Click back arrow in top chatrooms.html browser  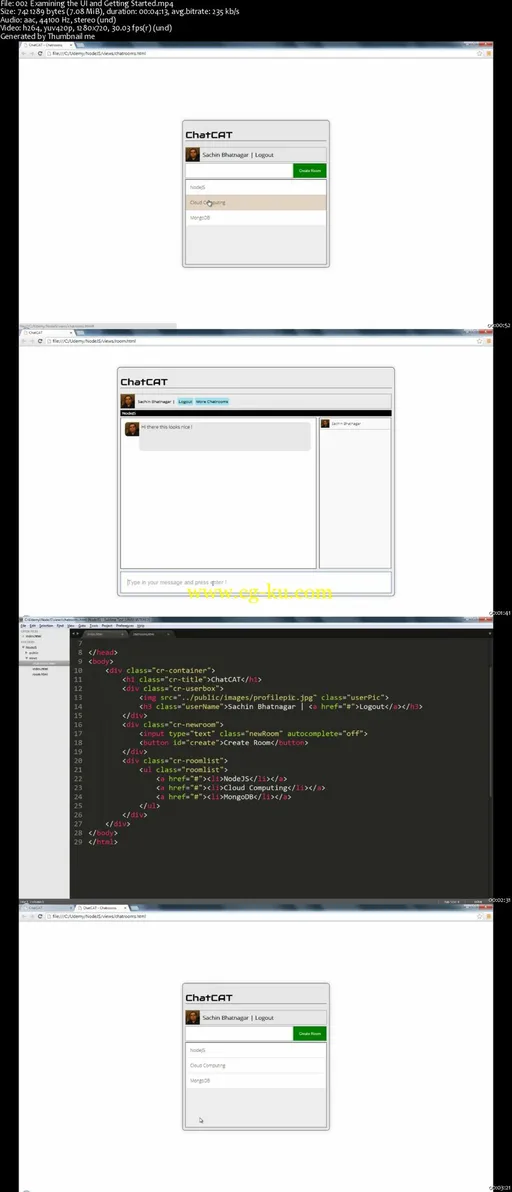24,54
